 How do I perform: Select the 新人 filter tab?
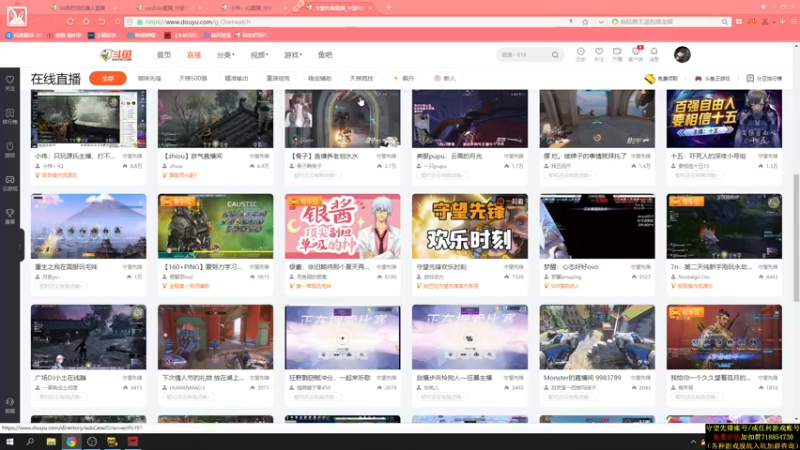coord(445,79)
